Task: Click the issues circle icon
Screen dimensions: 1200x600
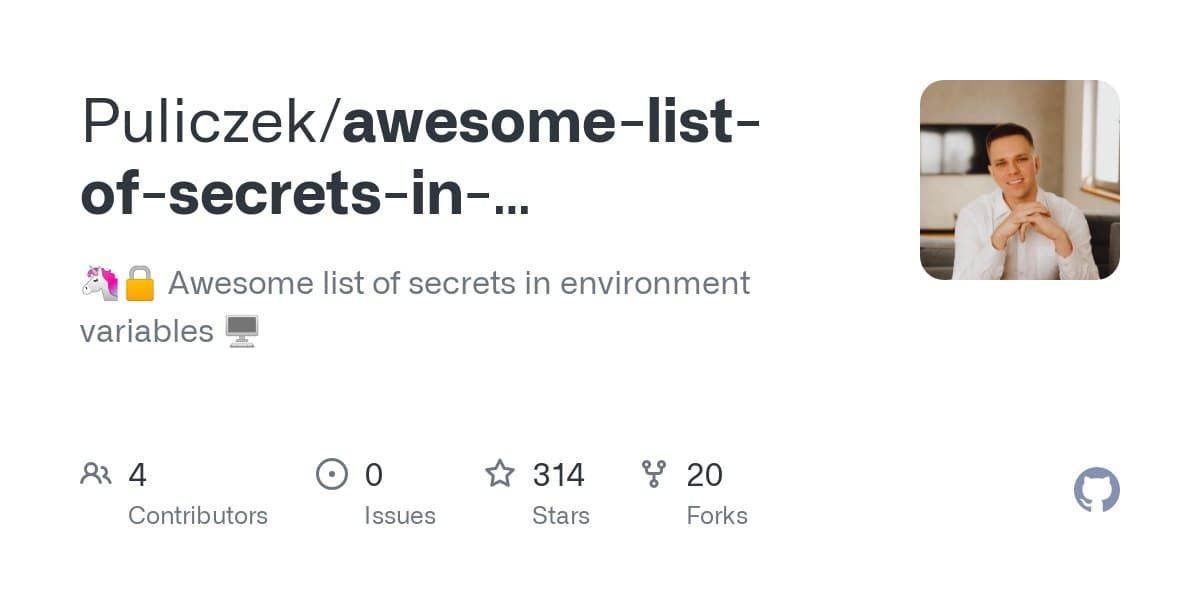Action: tap(332, 474)
